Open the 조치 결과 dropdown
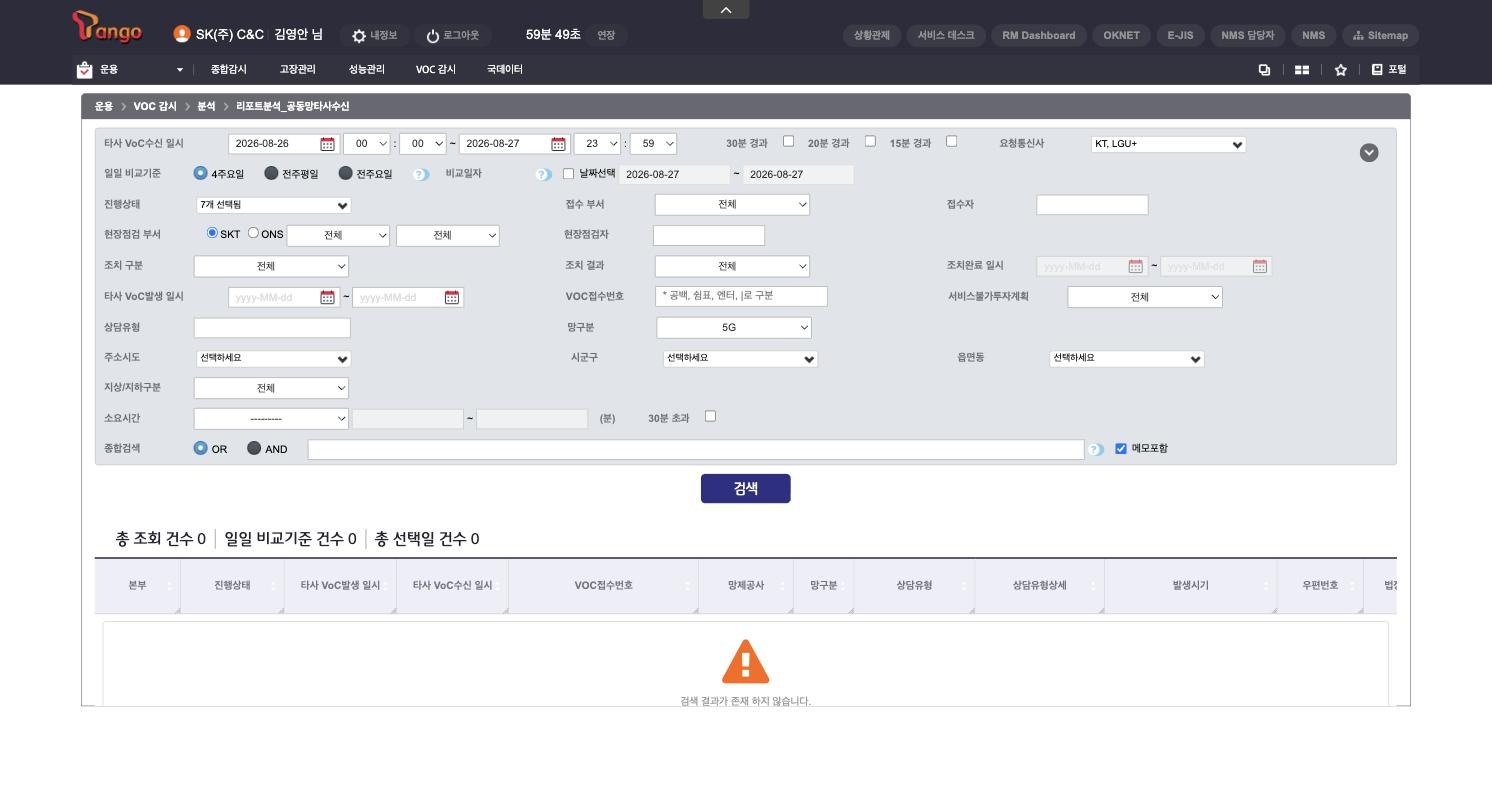The height and width of the screenshot is (812, 1492). pos(732,266)
